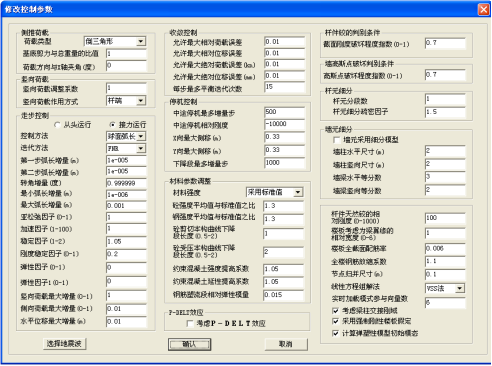Click the 截面刚度破坏程度指数 field

[x=445, y=43]
